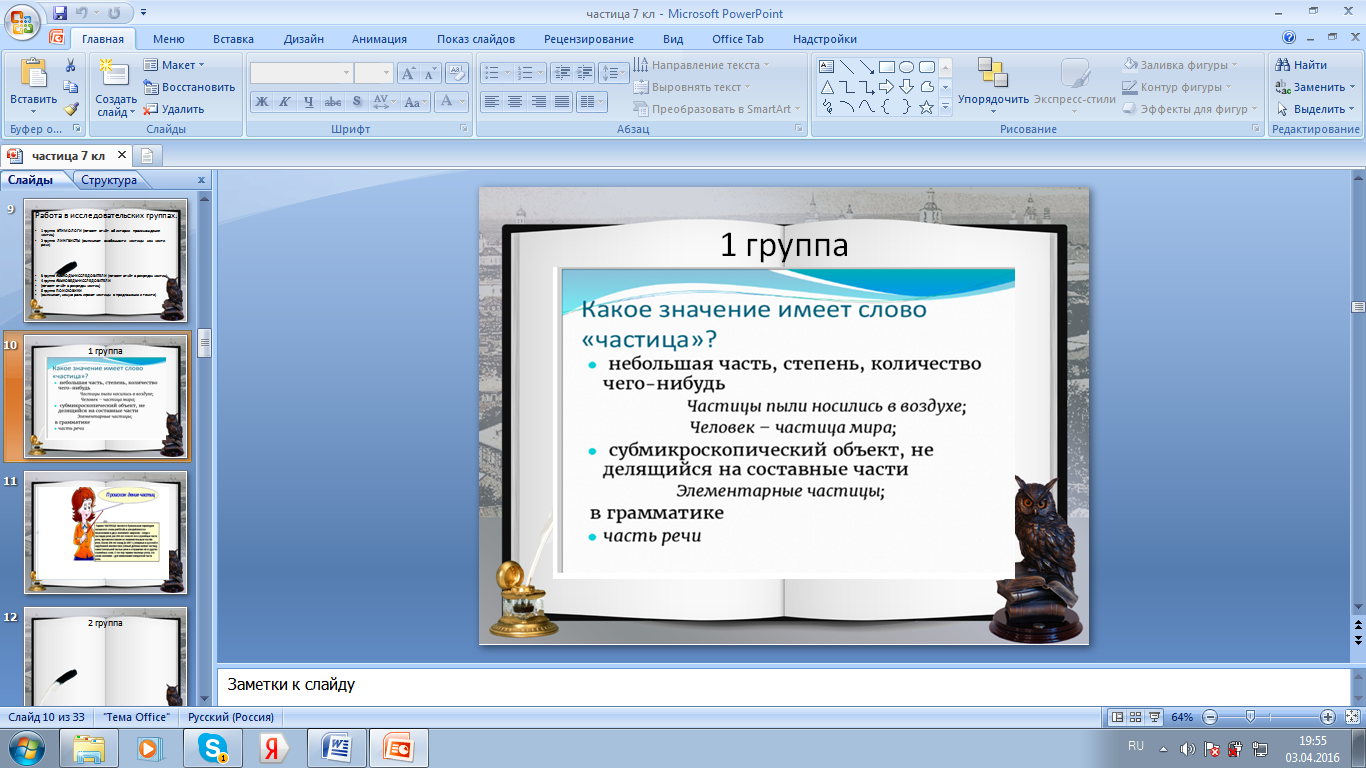Click the Save icon in the quick toolbar
1366x768 pixels.
coord(60,13)
